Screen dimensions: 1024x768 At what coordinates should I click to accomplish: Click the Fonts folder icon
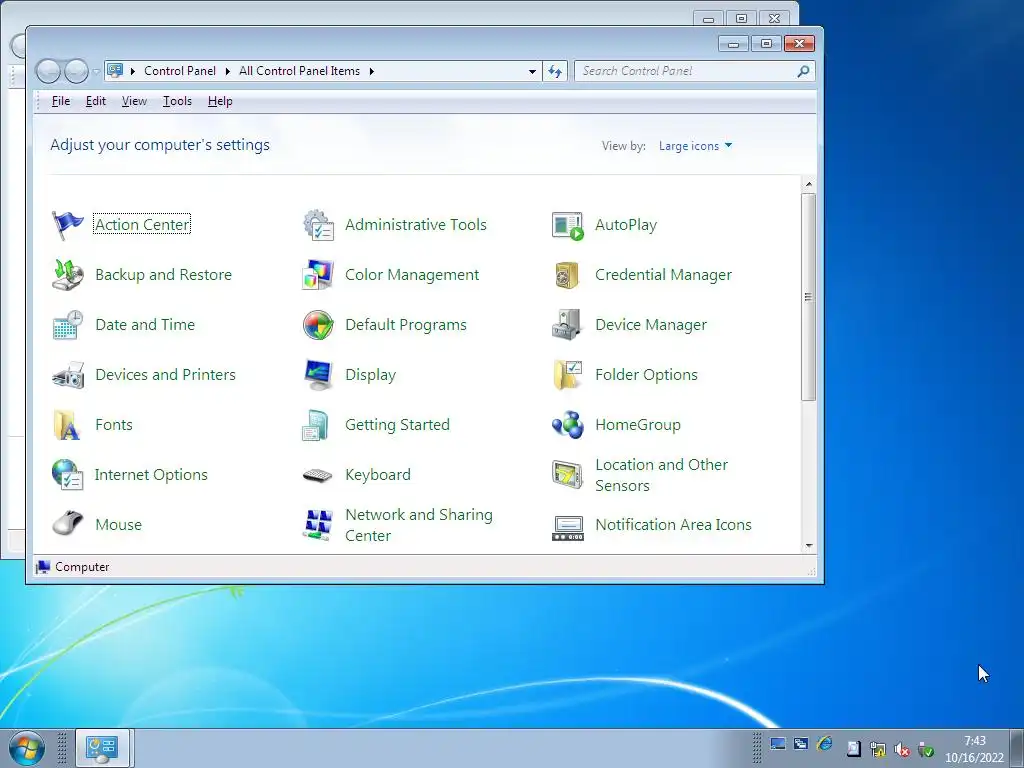(66, 425)
